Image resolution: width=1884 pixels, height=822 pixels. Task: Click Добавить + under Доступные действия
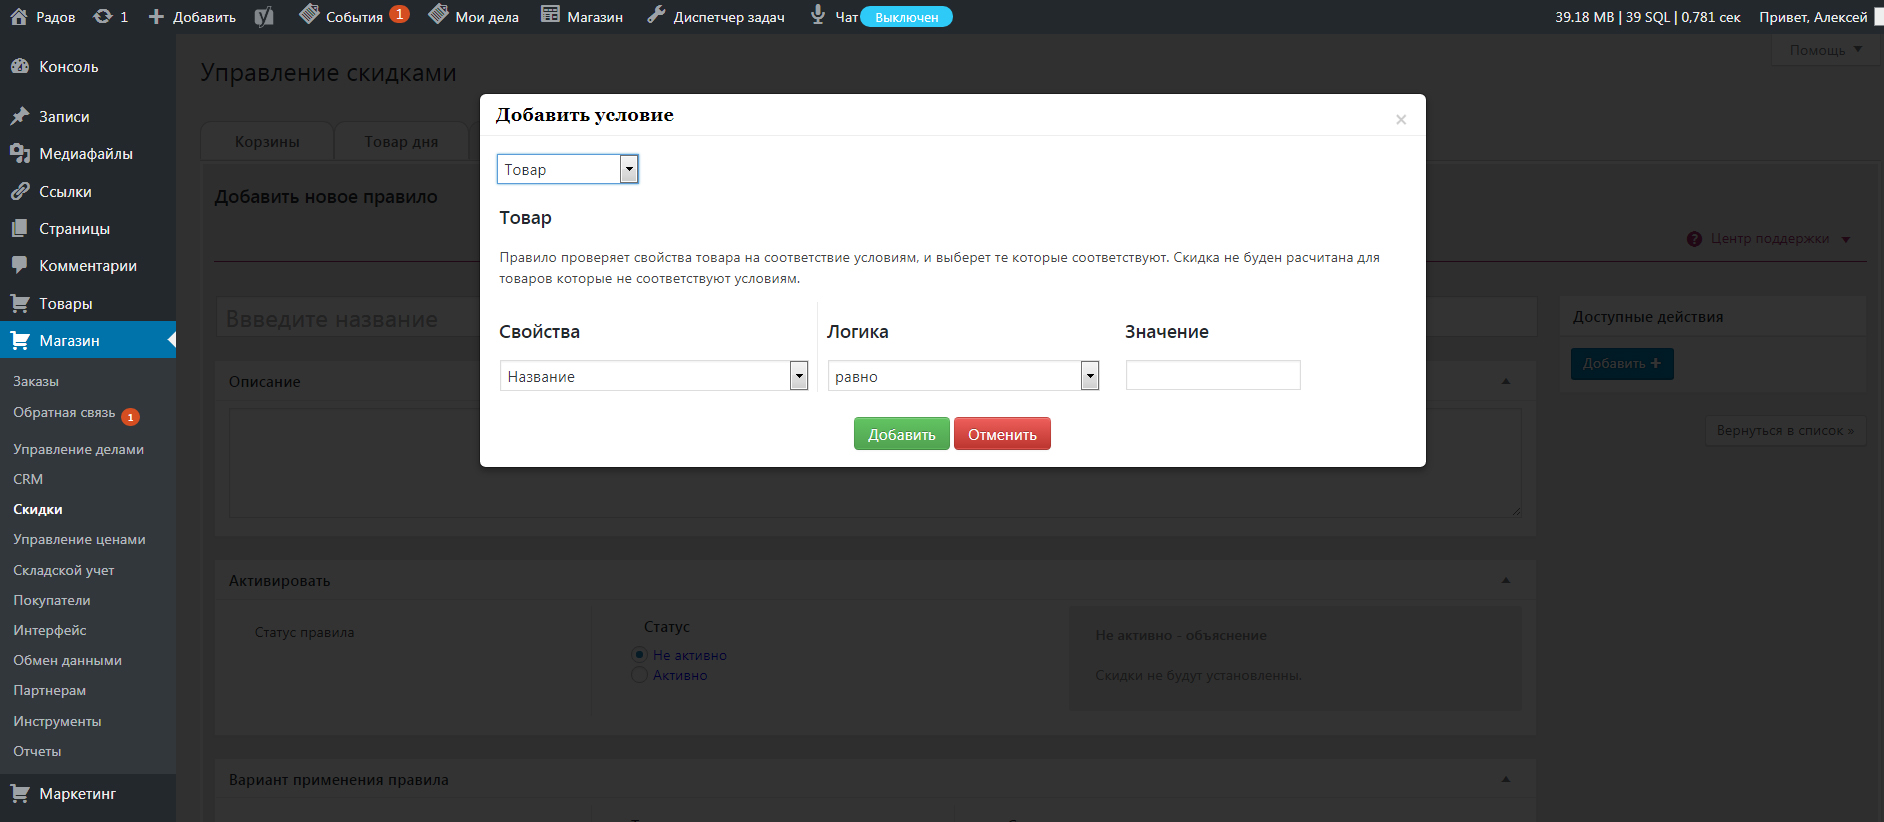pyautogui.click(x=1622, y=363)
